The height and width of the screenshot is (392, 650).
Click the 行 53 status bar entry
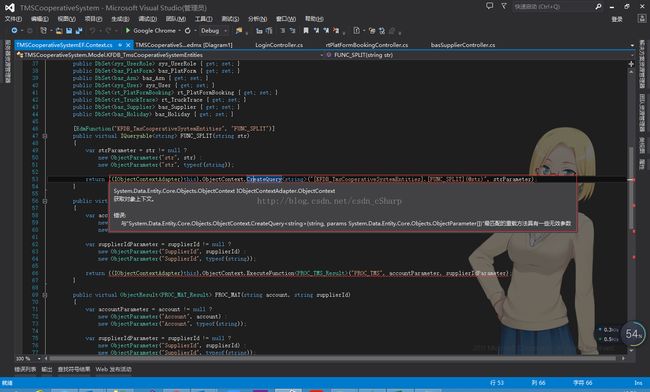coord(497,382)
